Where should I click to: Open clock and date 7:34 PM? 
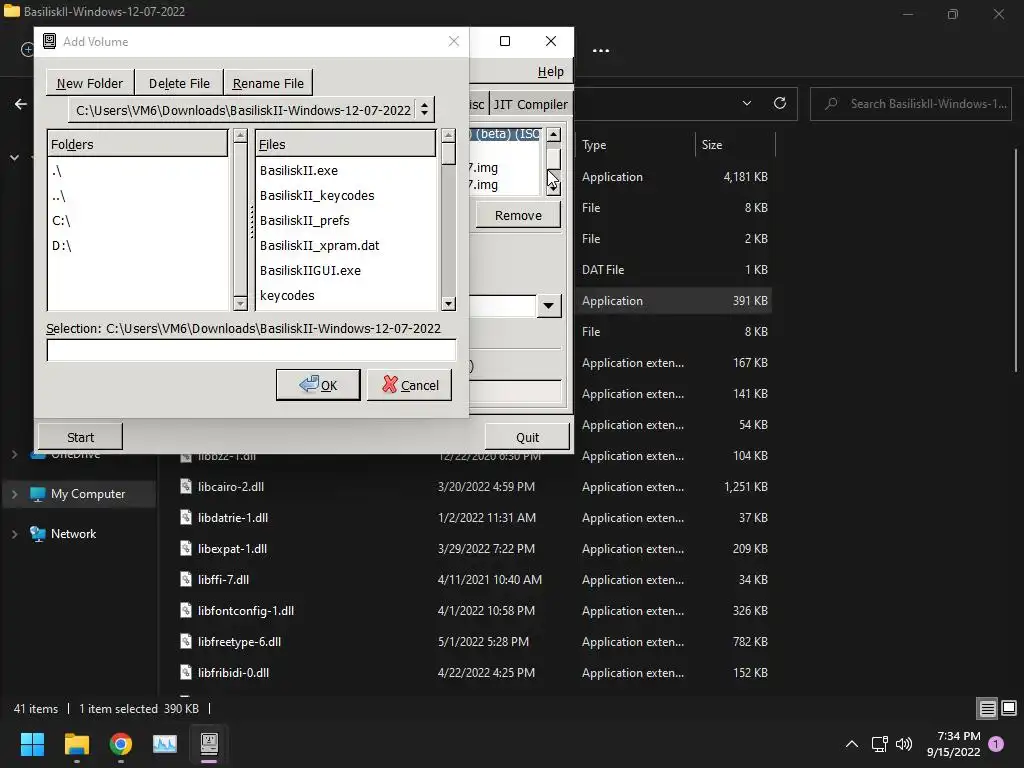point(953,744)
